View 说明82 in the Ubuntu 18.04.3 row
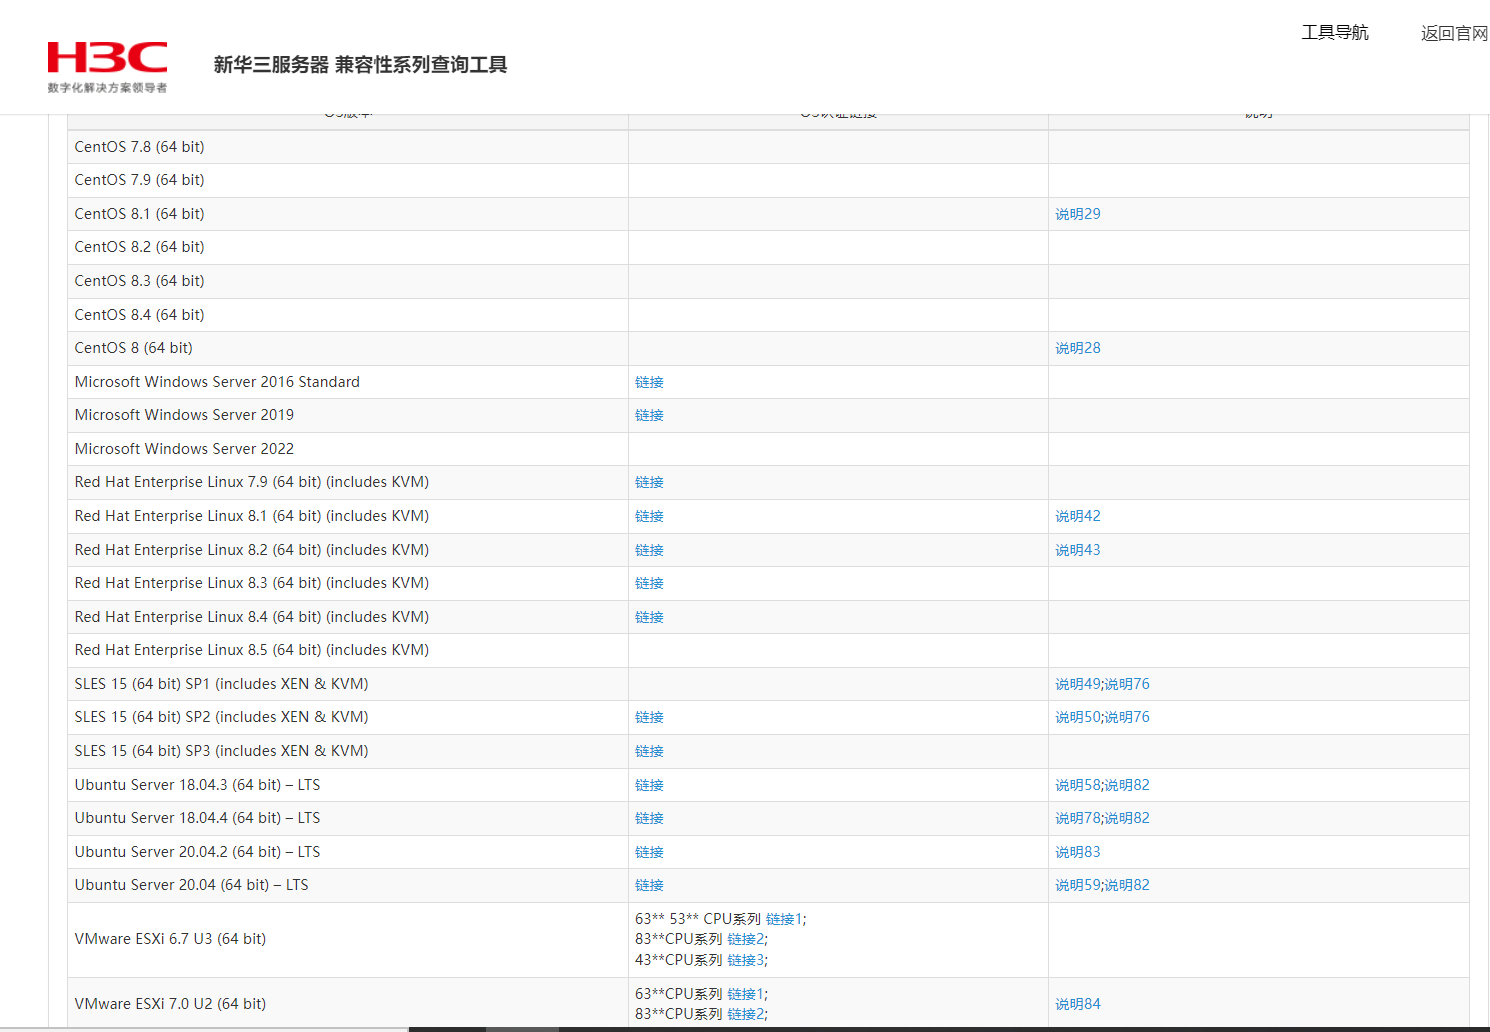The width and height of the screenshot is (1490, 1032). 1127,785
